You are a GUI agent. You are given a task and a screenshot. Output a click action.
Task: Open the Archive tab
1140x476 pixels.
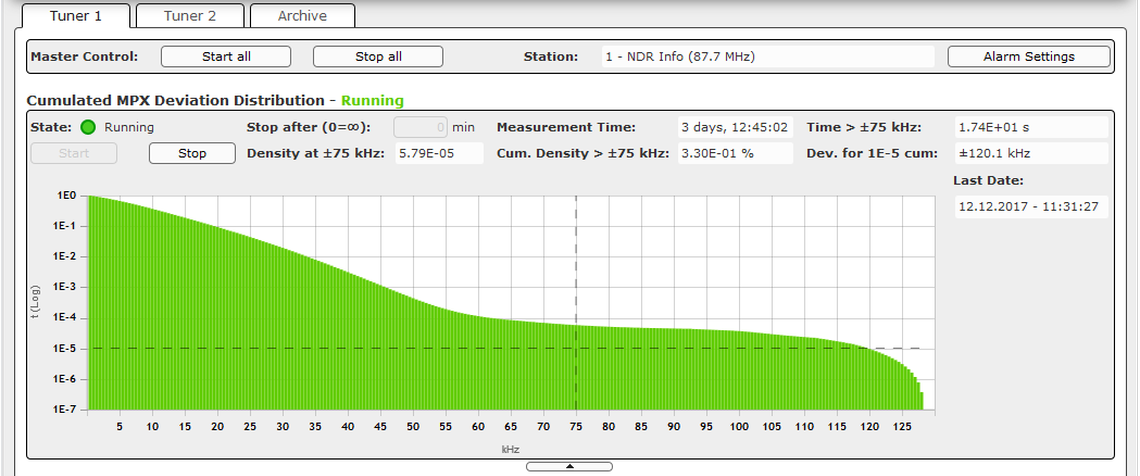[302, 16]
